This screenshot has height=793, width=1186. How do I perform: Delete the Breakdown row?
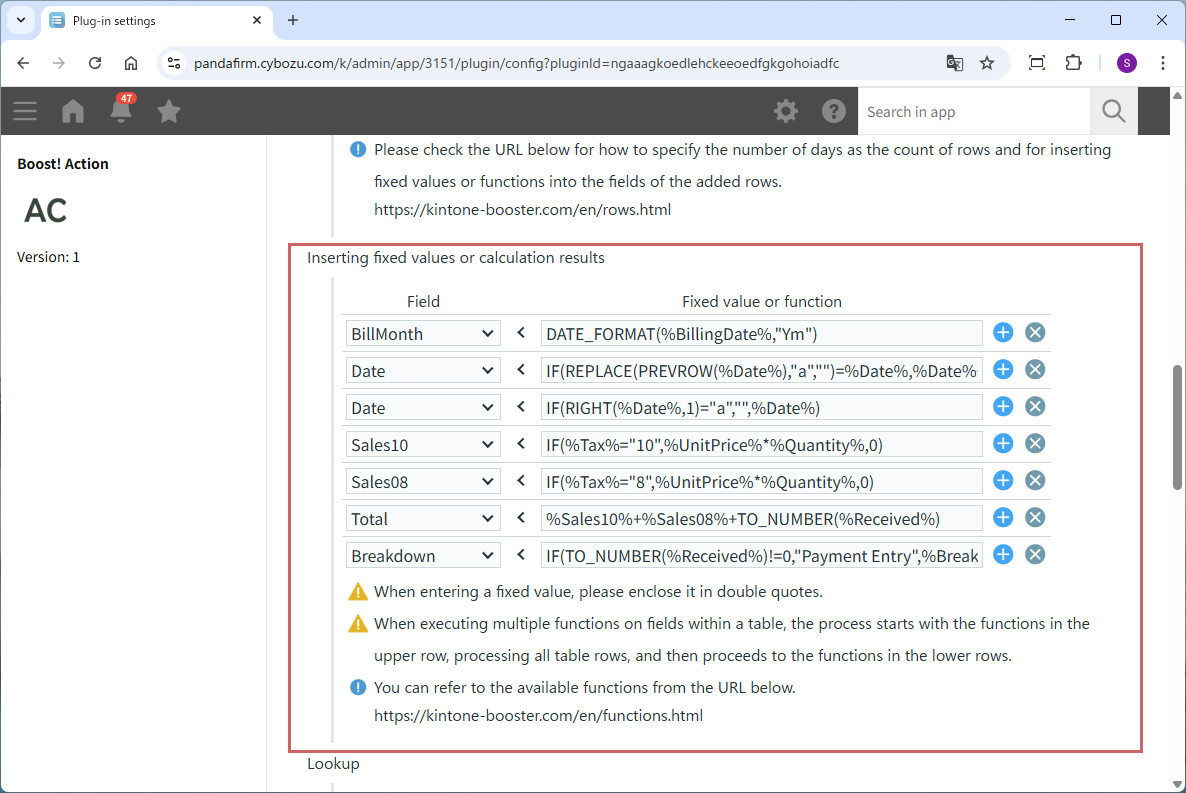(1035, 555)
